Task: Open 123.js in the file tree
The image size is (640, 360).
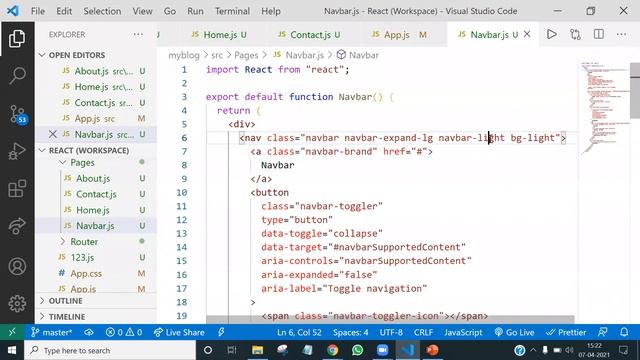Action: pyautogui.click(x=82, y=258)
